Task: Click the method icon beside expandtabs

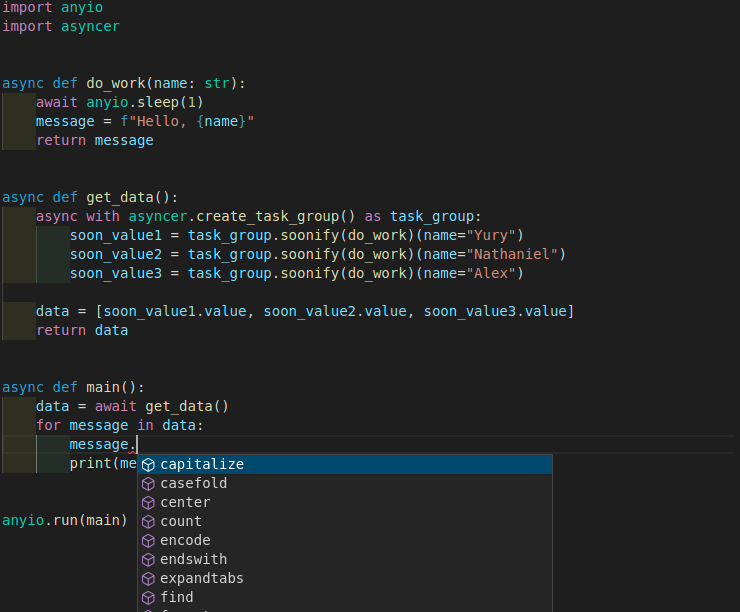Action: pyautogui.click(x=148, y=579)
